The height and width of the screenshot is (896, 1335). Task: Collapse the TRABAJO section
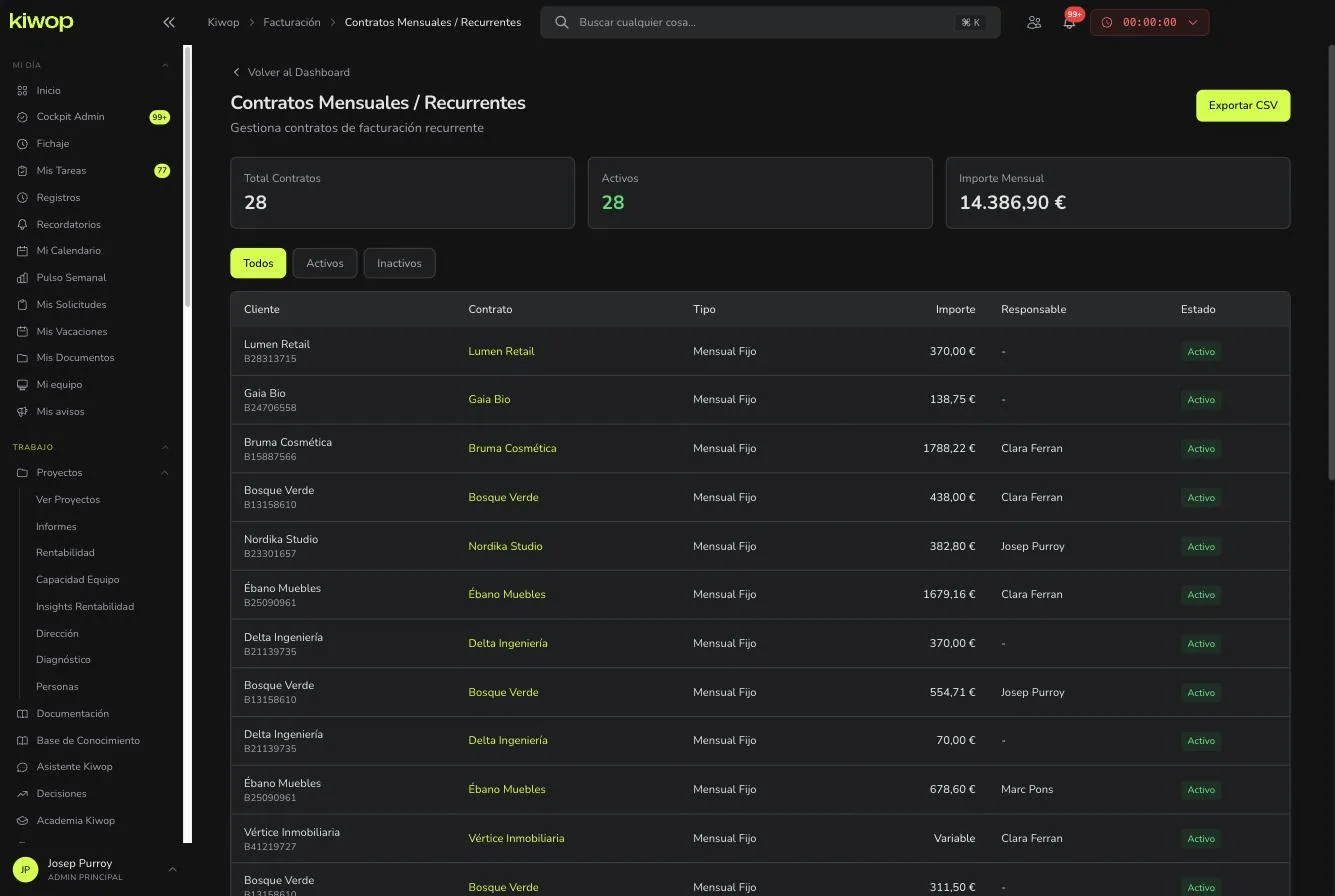[x=165, y=447]
